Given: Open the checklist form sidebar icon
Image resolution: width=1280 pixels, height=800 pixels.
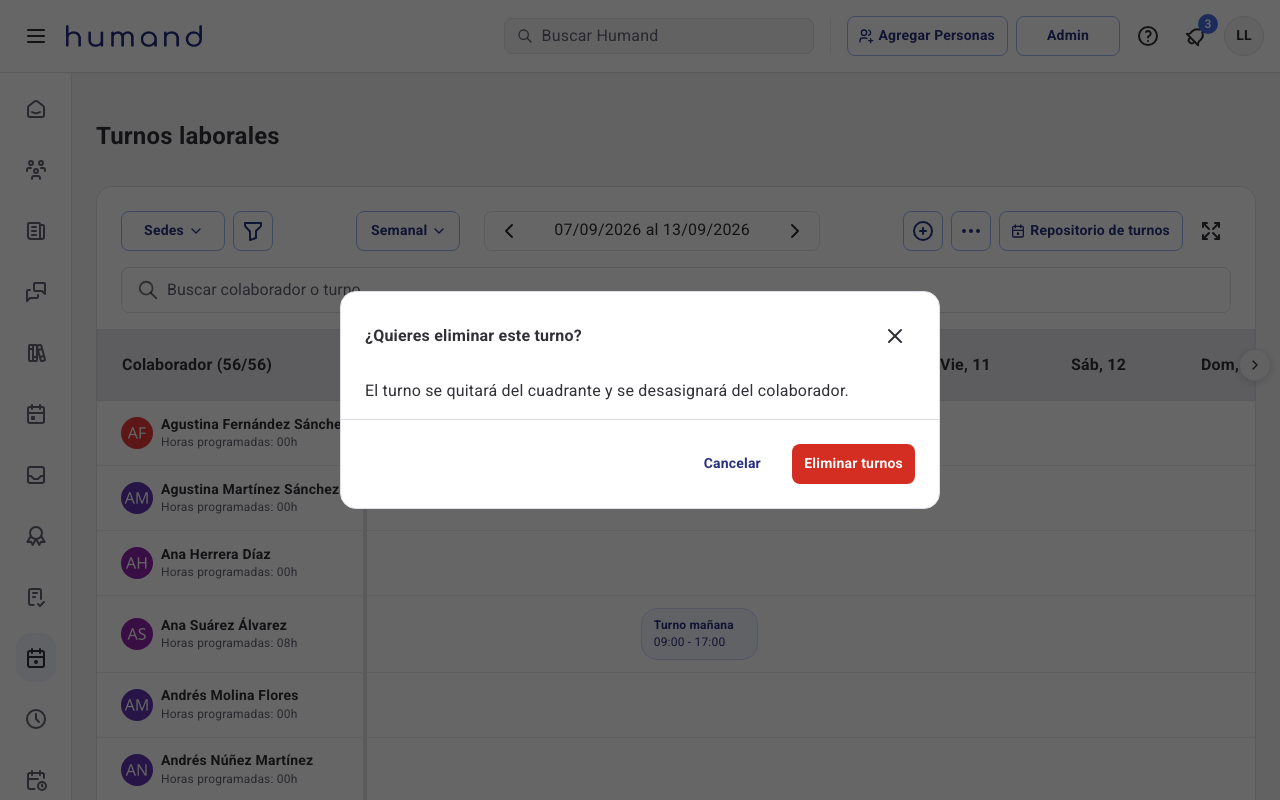Looking at the screenshot, I should click(36, 597).
